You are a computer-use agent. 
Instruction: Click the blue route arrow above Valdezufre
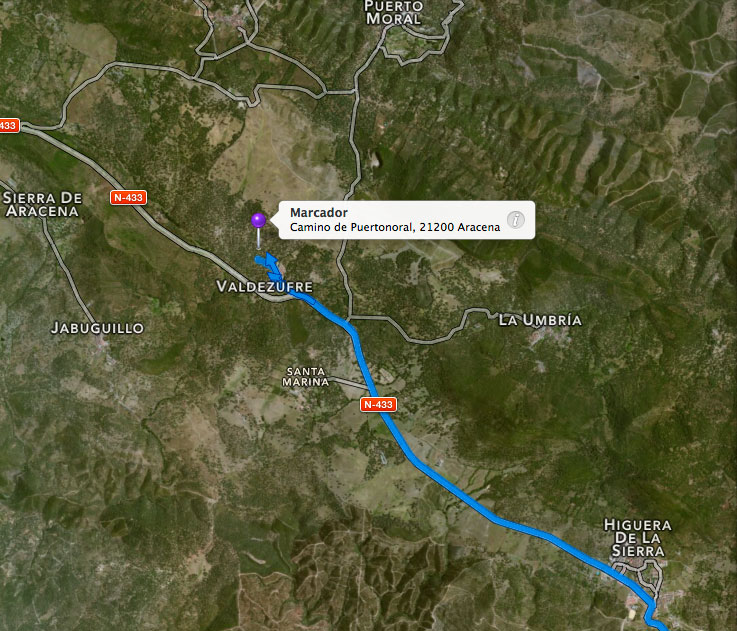271,260
